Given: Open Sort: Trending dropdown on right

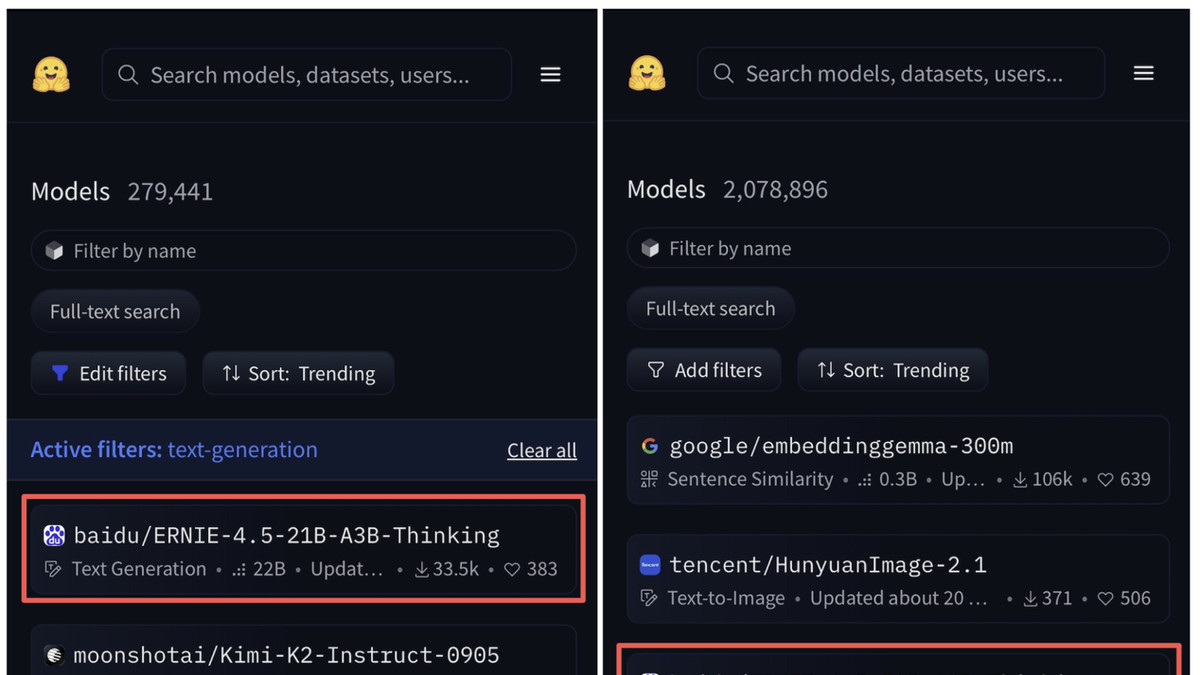Looking at the screenshot, I should tap(892, 370).
